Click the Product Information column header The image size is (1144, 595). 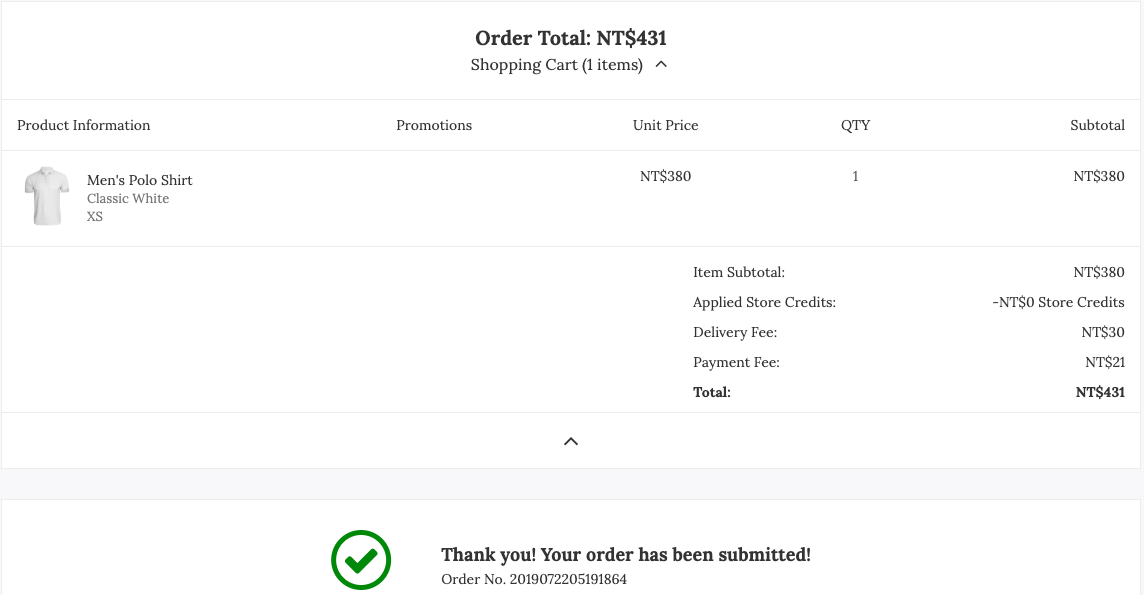click(84, 125)
